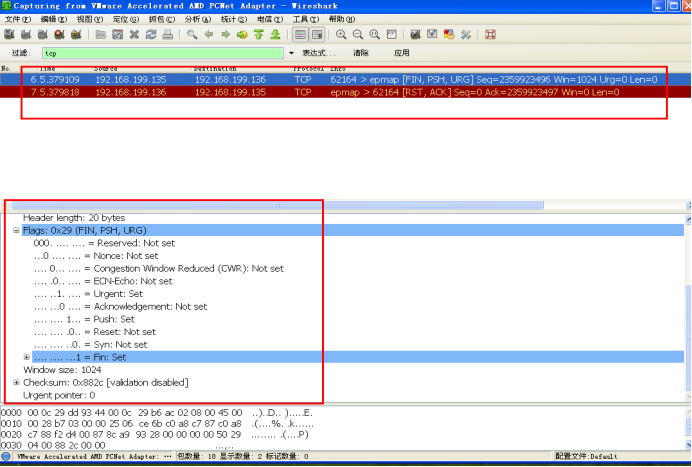Go to specific packet number icon
The image size is (692, 467).
(x=242, y=34)
